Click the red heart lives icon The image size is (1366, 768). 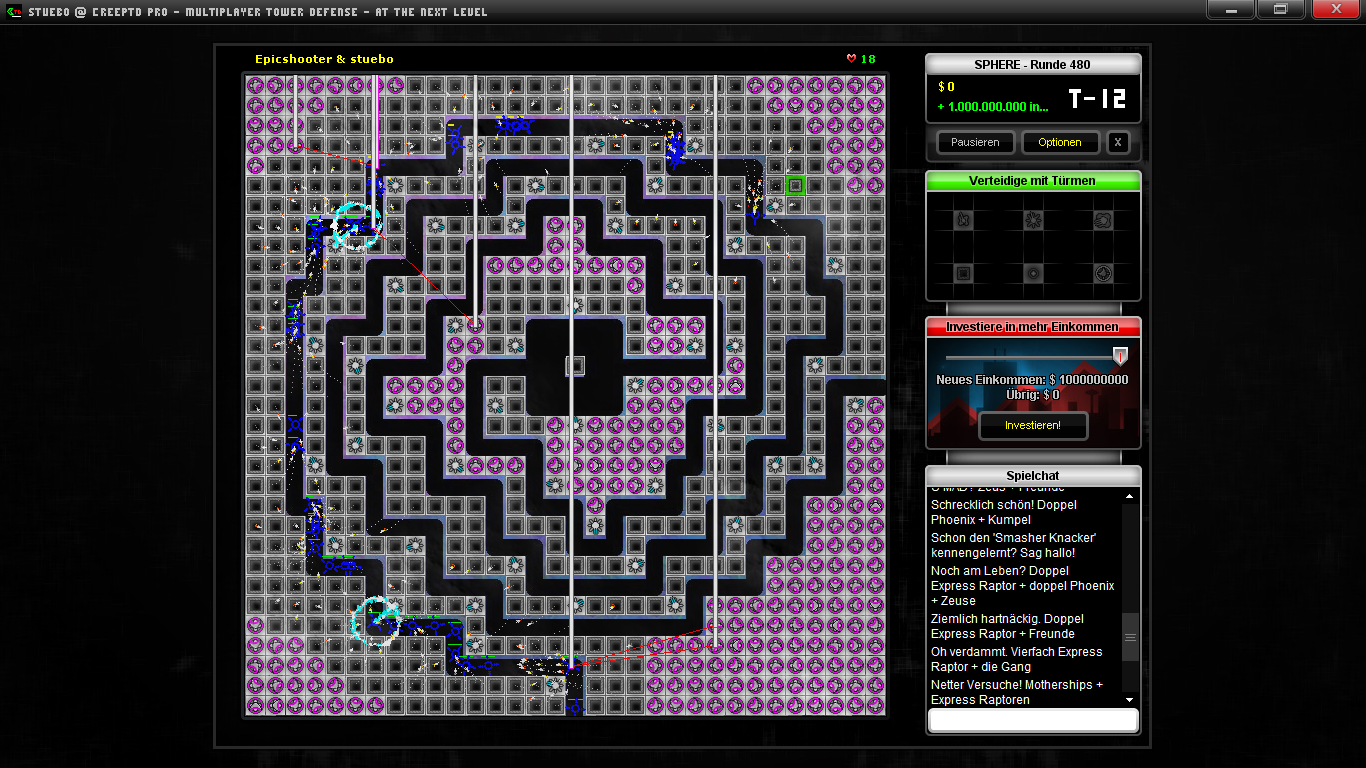click(851, 59)
